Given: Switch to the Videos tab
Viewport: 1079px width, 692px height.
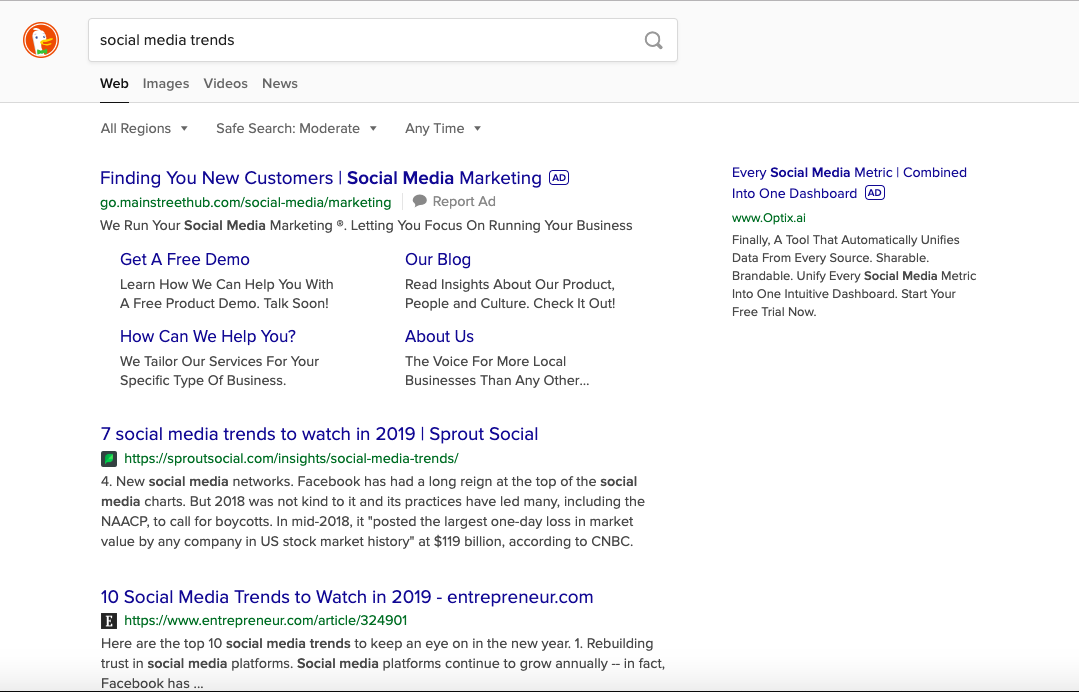Looking at the screenshot, I should (x=225, y=83).
